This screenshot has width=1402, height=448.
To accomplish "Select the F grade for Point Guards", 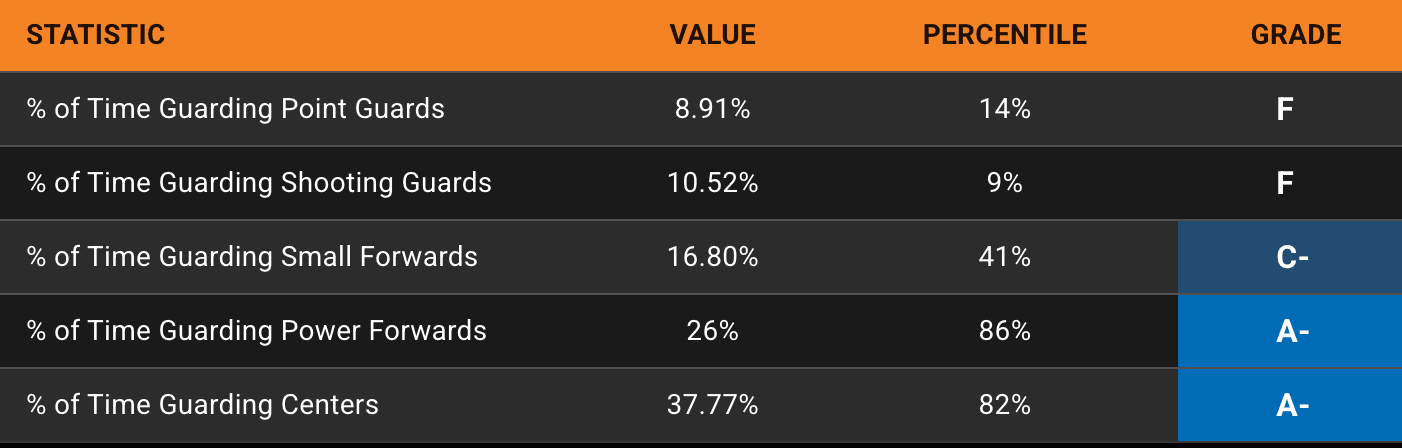I will point(1286,109).
